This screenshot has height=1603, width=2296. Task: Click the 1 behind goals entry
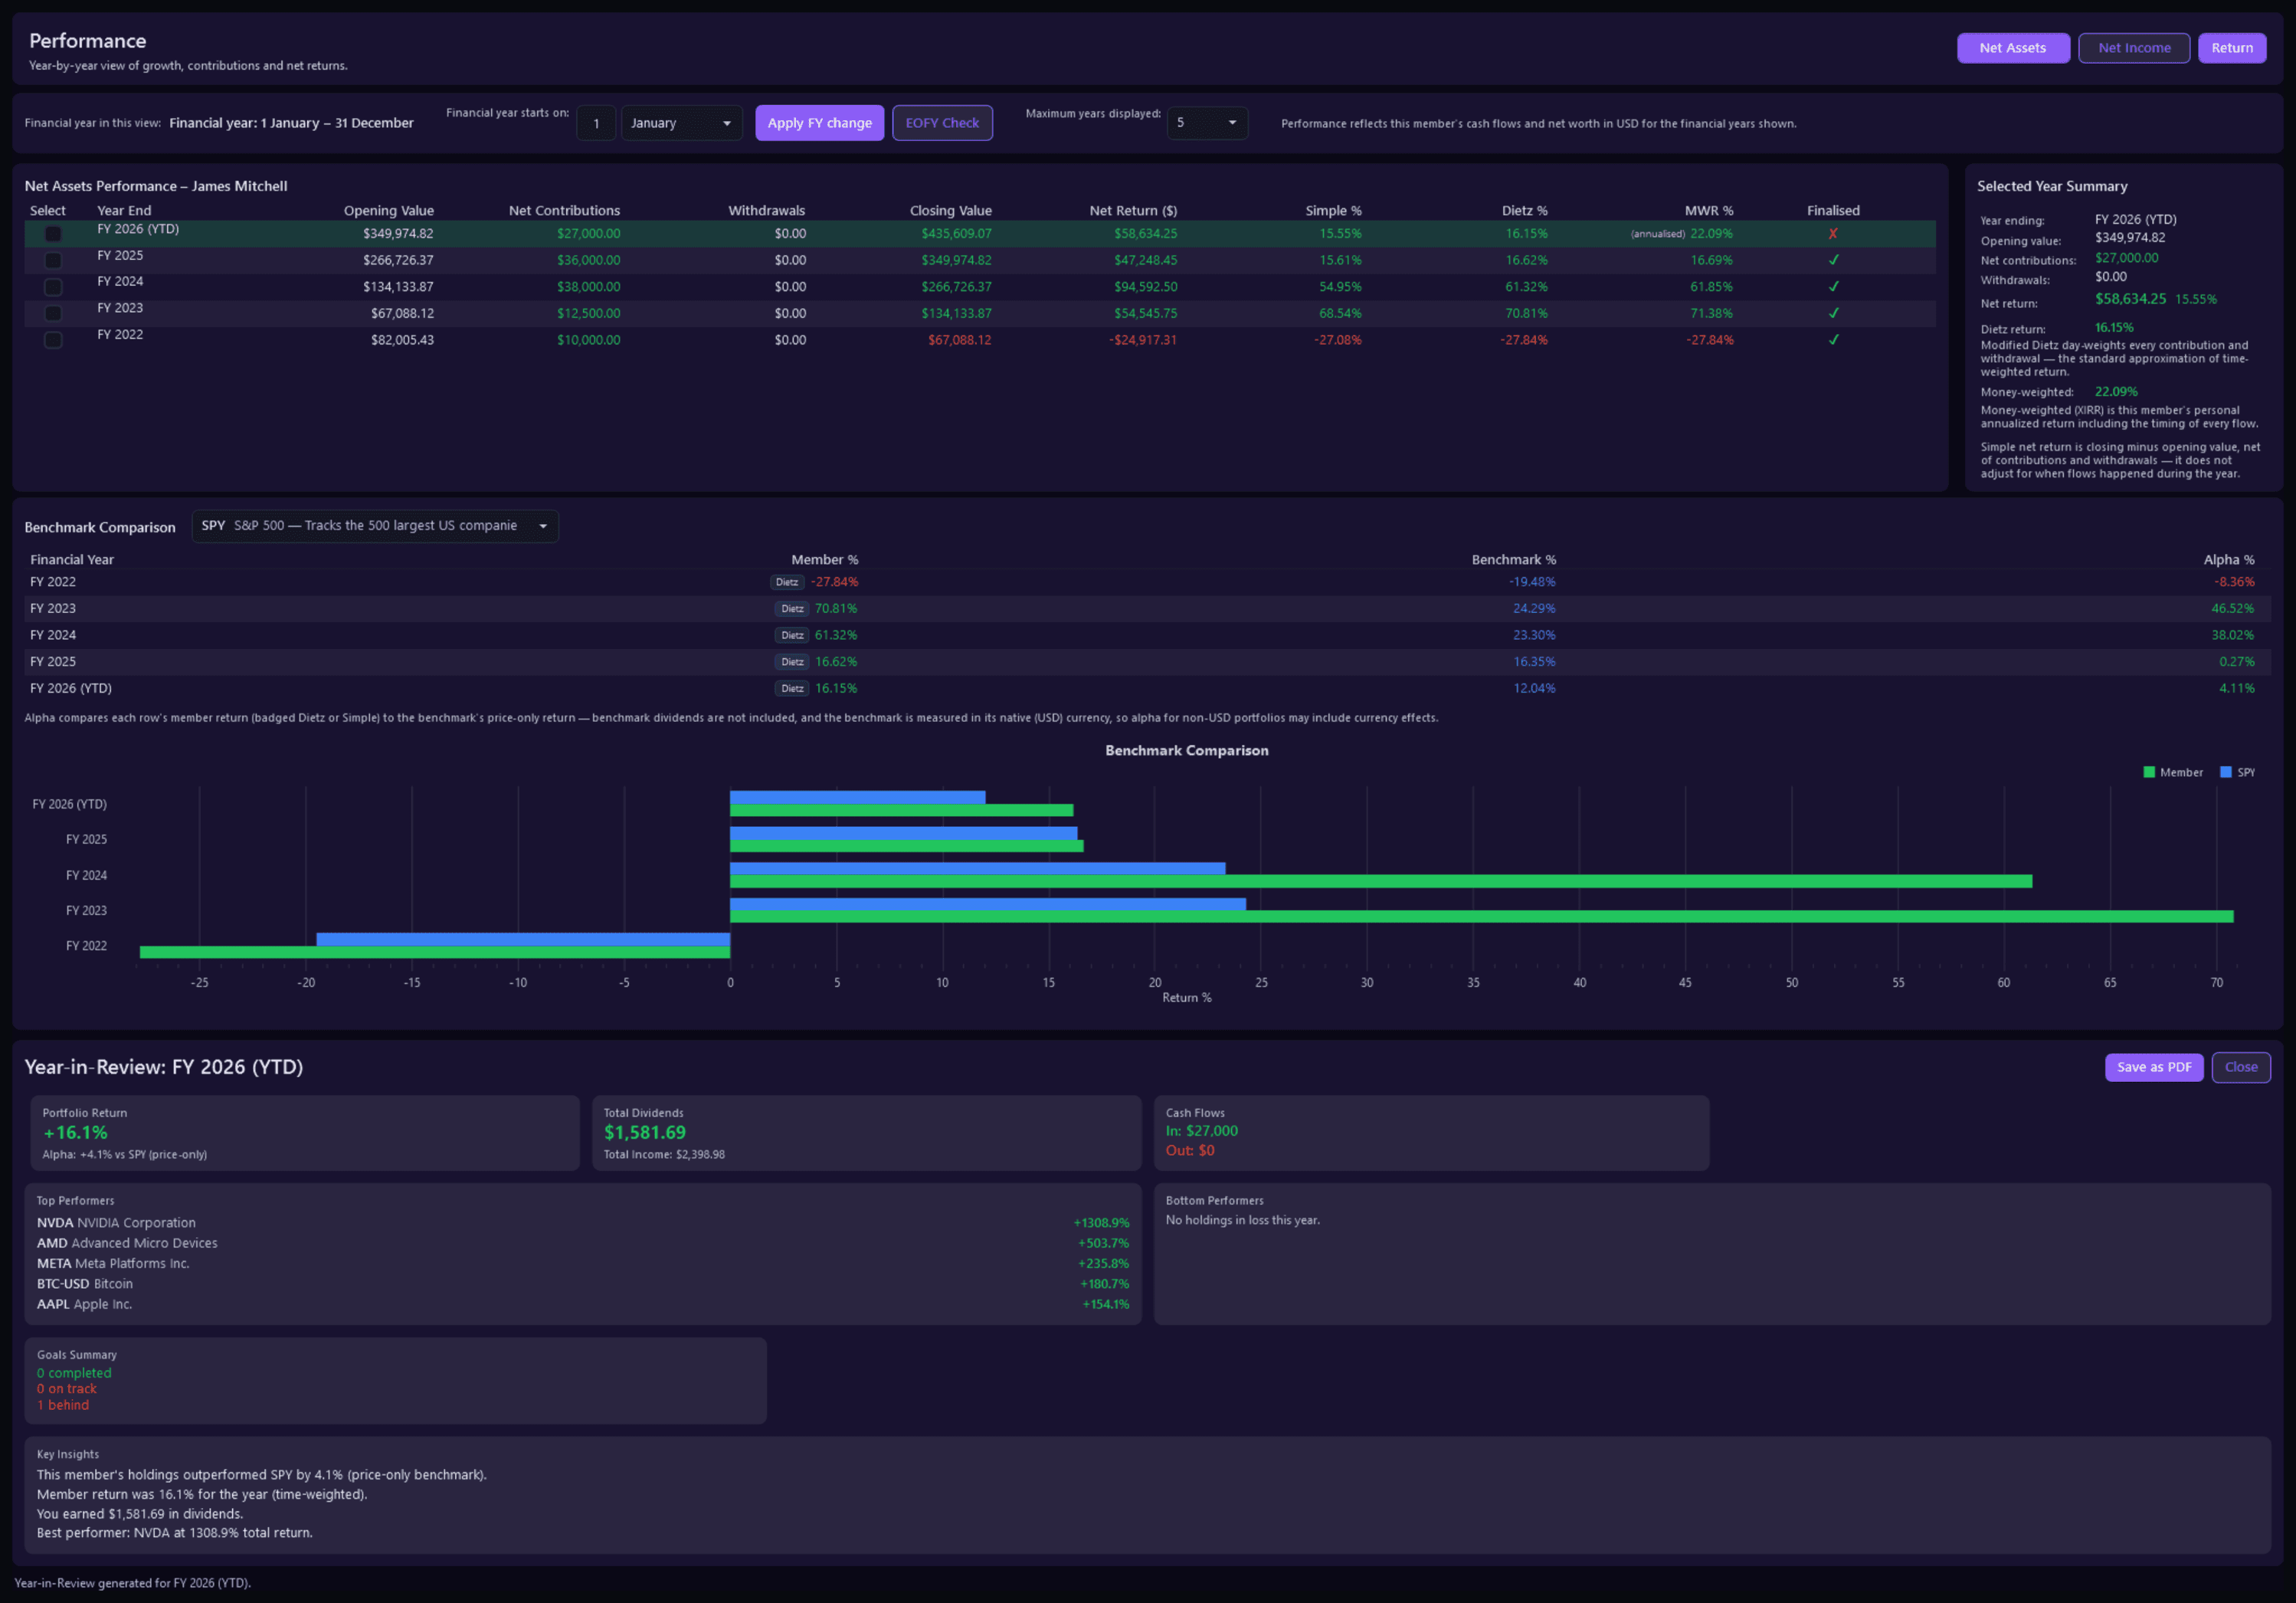pos(63,1405)
